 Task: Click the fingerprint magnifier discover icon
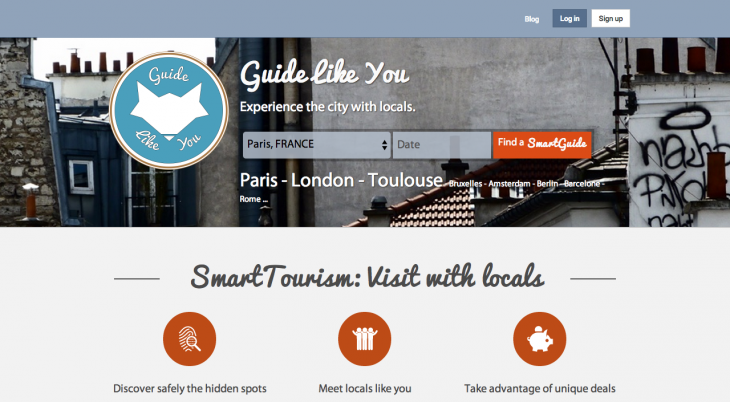[x=189, y=339]
